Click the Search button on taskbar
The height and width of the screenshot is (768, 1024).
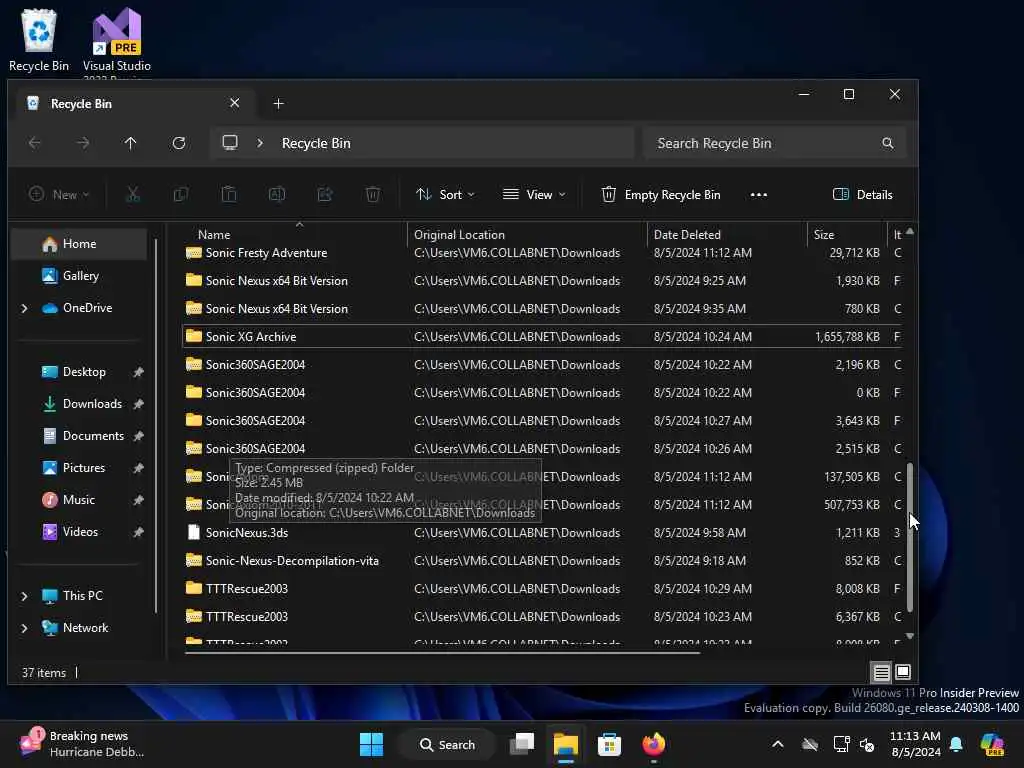pos(448,744)
